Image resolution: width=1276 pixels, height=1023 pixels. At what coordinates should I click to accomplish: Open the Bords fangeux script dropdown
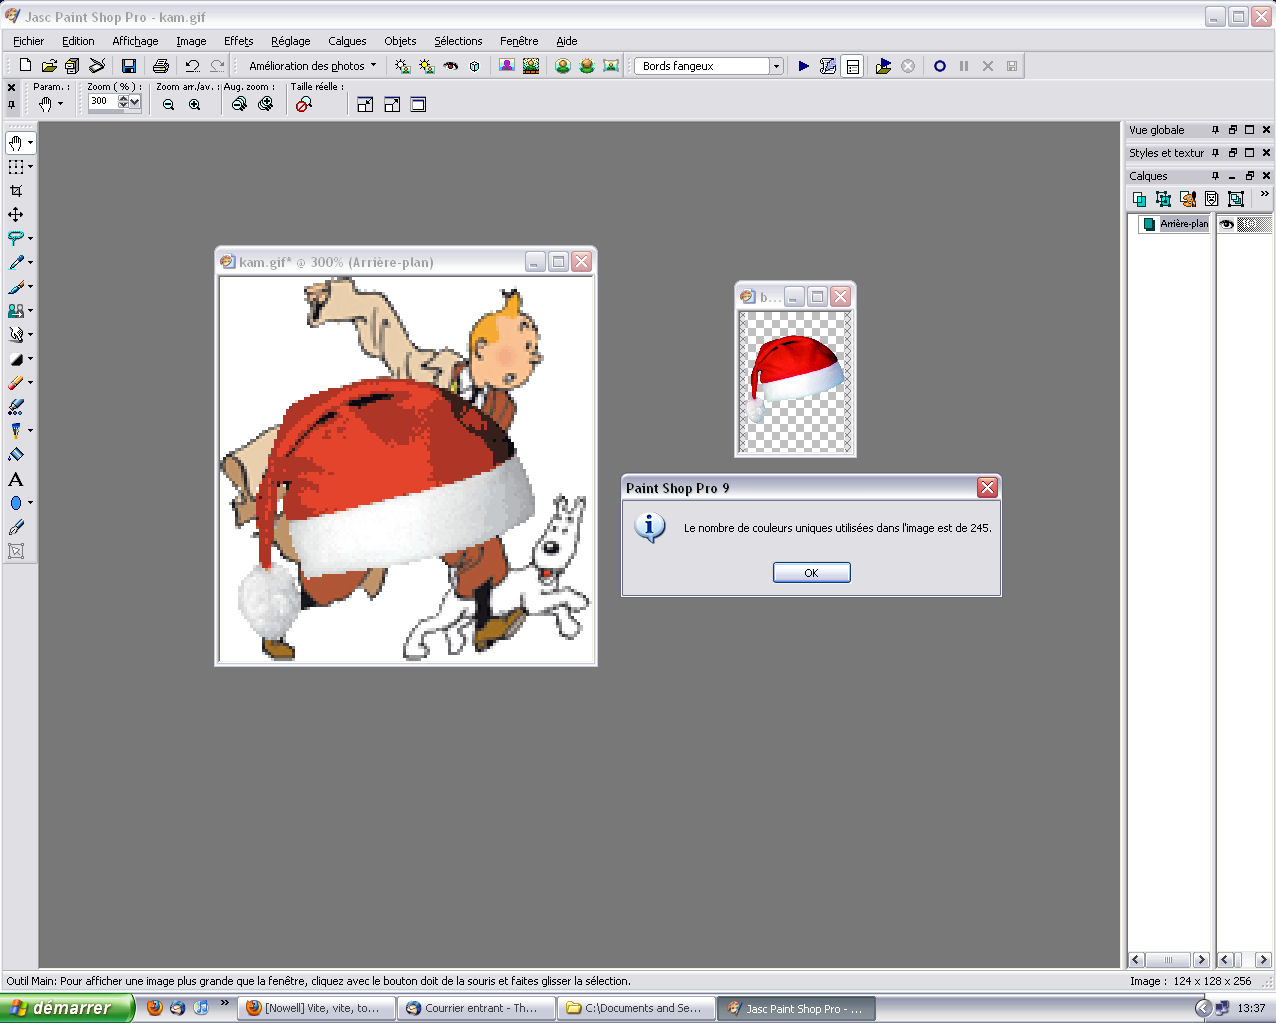tap(776, 66)
